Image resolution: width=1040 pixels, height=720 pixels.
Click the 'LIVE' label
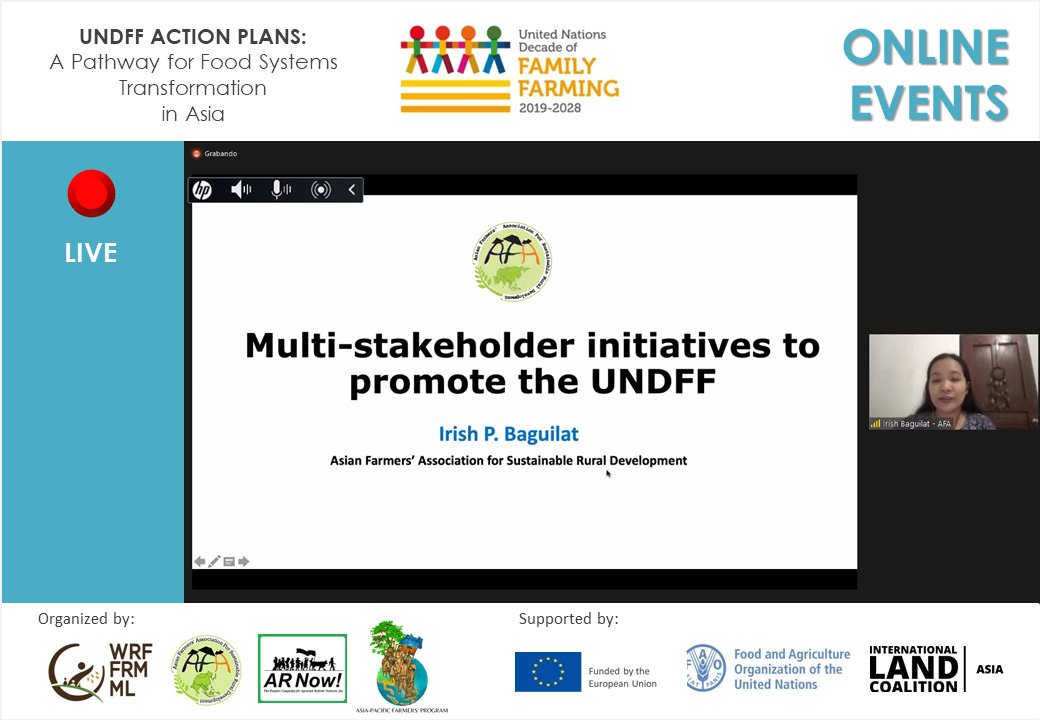(x=91, y=253)
